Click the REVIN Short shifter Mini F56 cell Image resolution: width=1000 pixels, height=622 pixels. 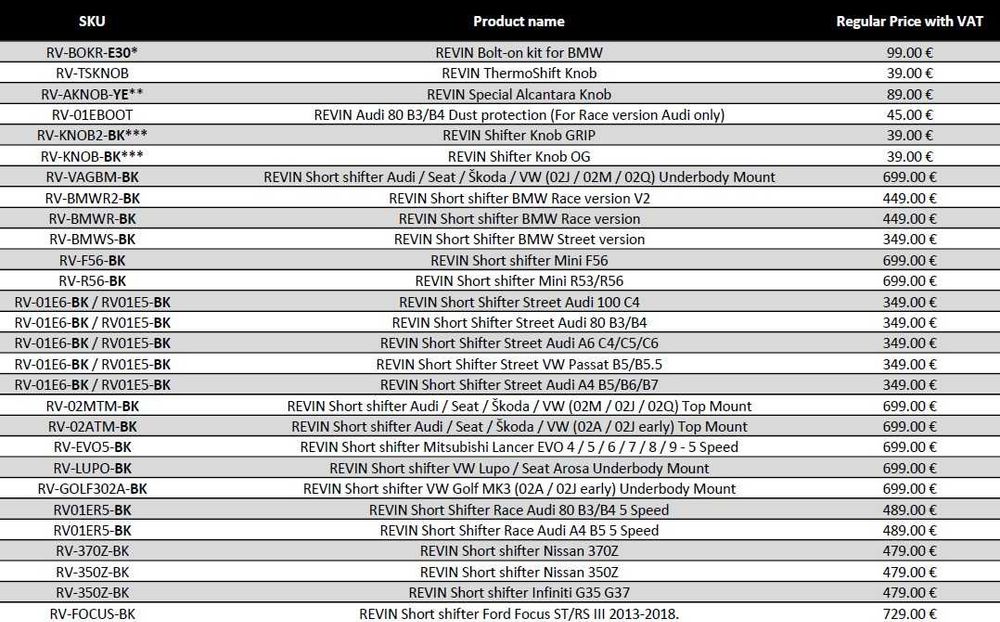(519, 260)
